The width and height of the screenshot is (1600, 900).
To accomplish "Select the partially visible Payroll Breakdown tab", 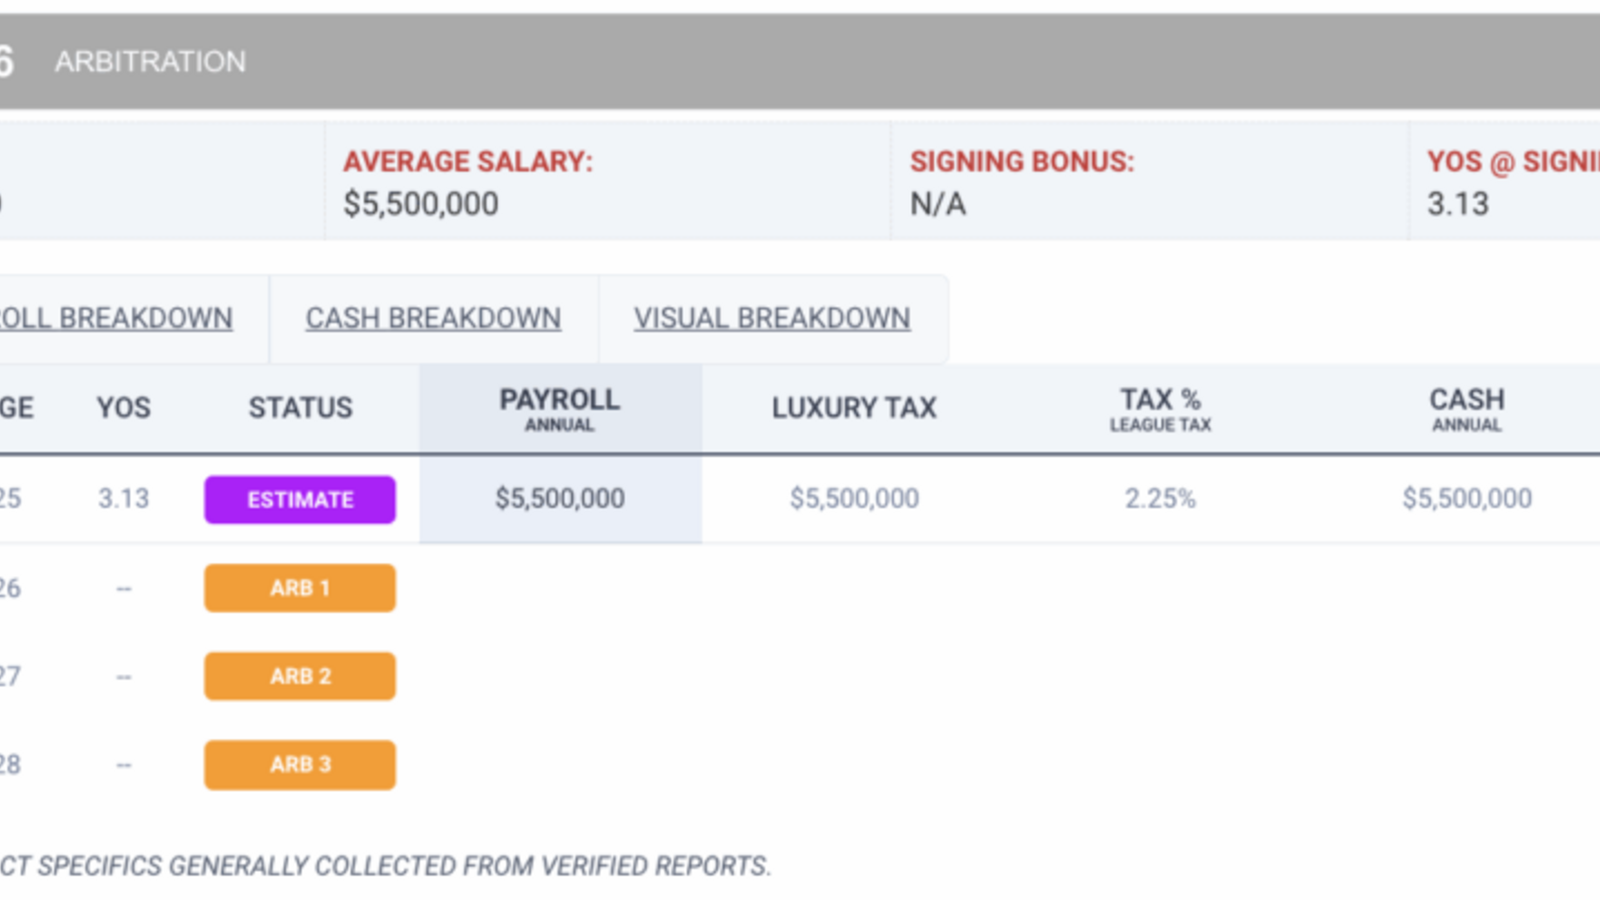I will tap(117, 318).
